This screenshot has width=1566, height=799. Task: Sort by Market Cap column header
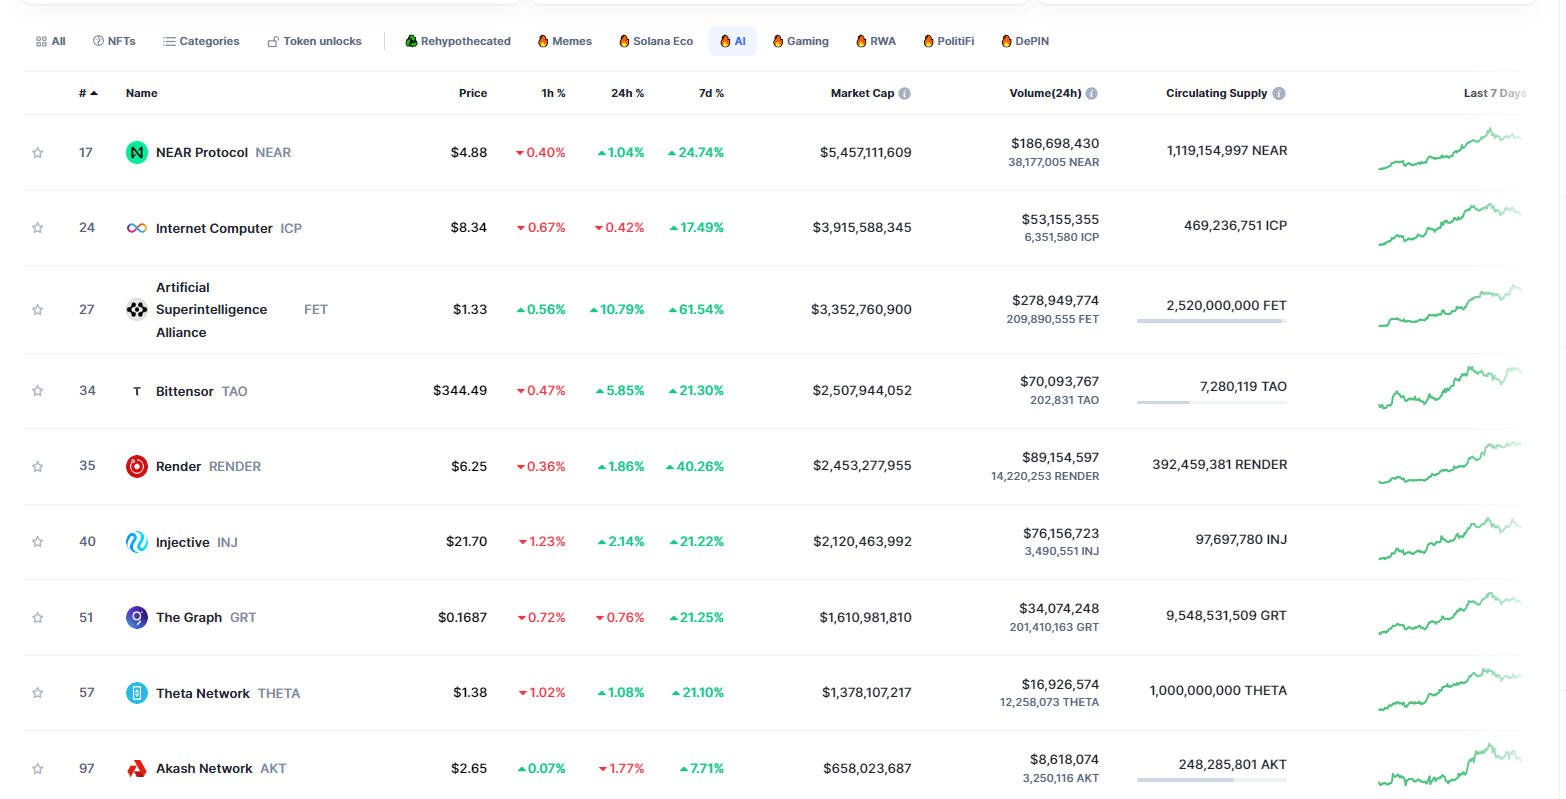(x=862, y=93)
